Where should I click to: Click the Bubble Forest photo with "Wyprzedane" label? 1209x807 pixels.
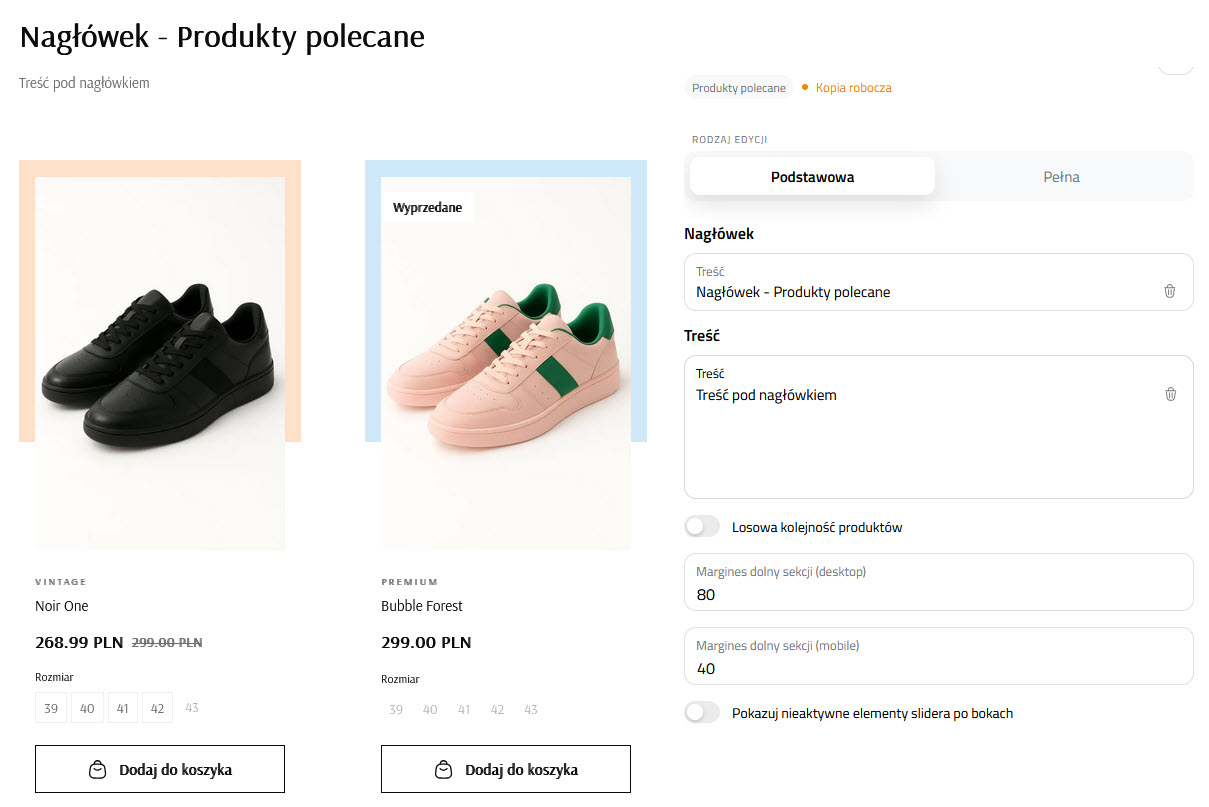point(505,360)
